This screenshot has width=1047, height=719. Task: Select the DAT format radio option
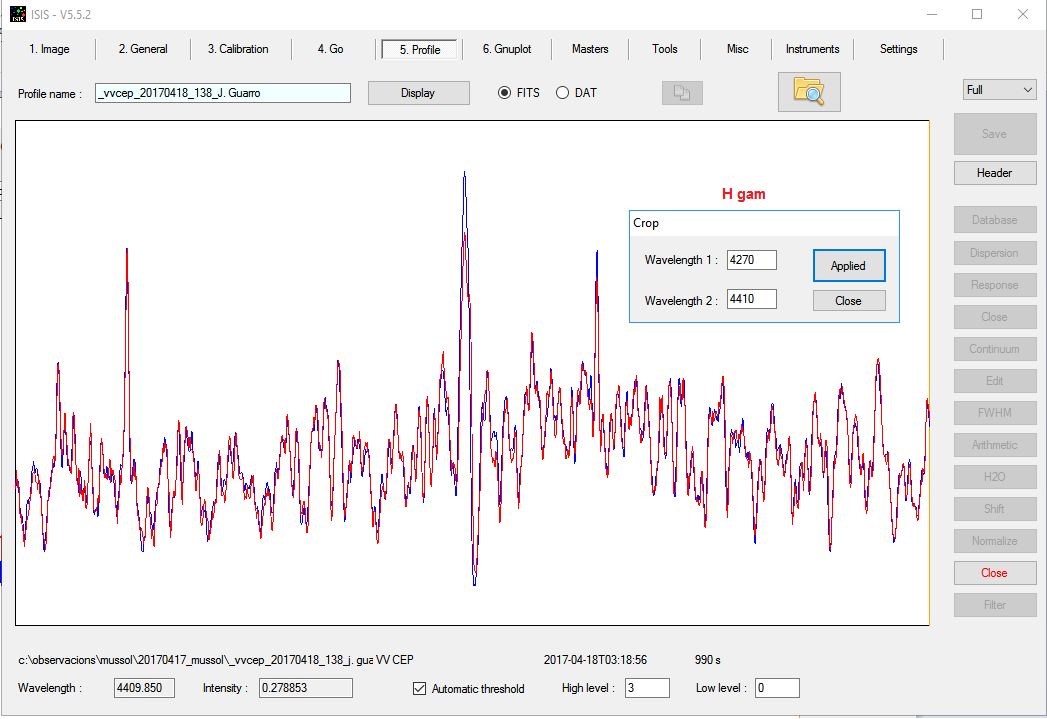coord(562,93)
